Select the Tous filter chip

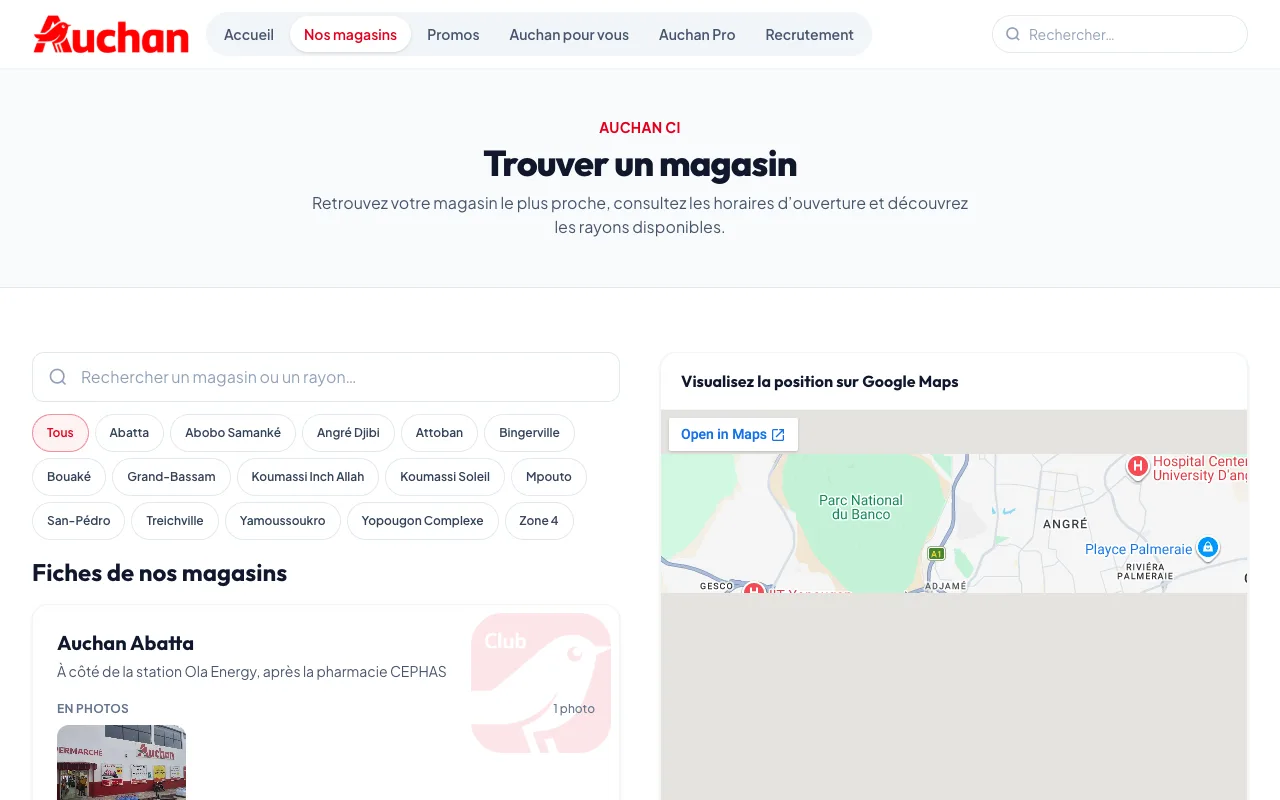(60, 433)
